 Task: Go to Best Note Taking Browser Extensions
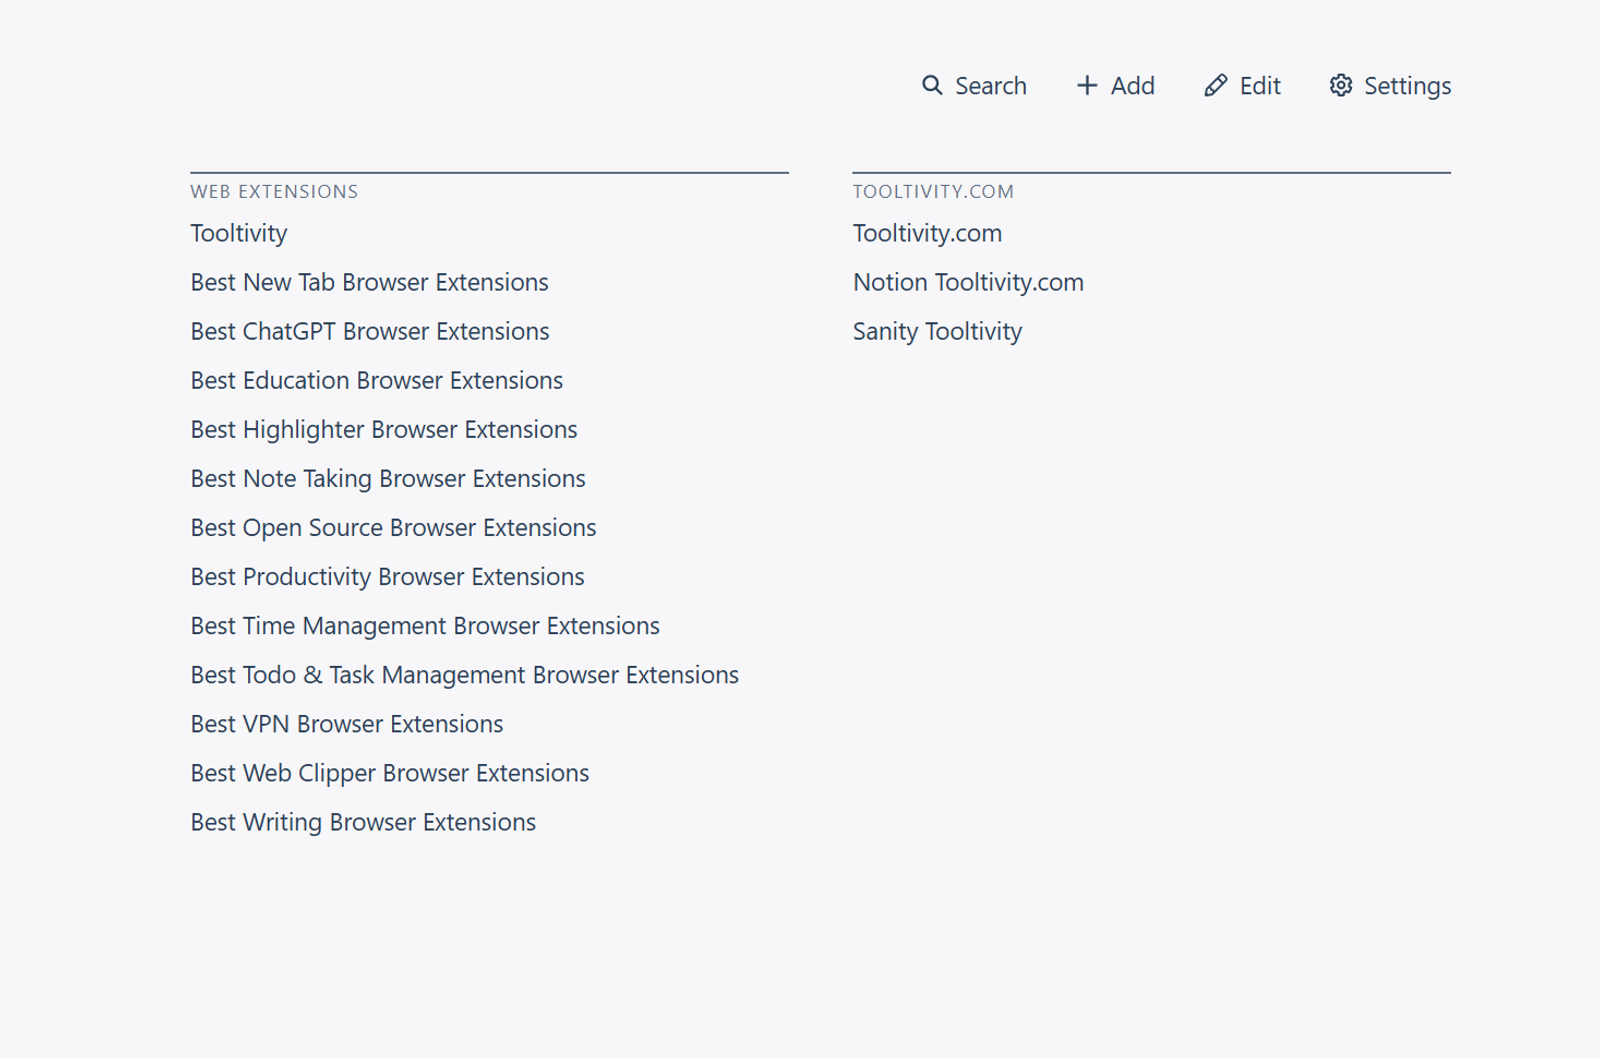[x=388, y=478]
